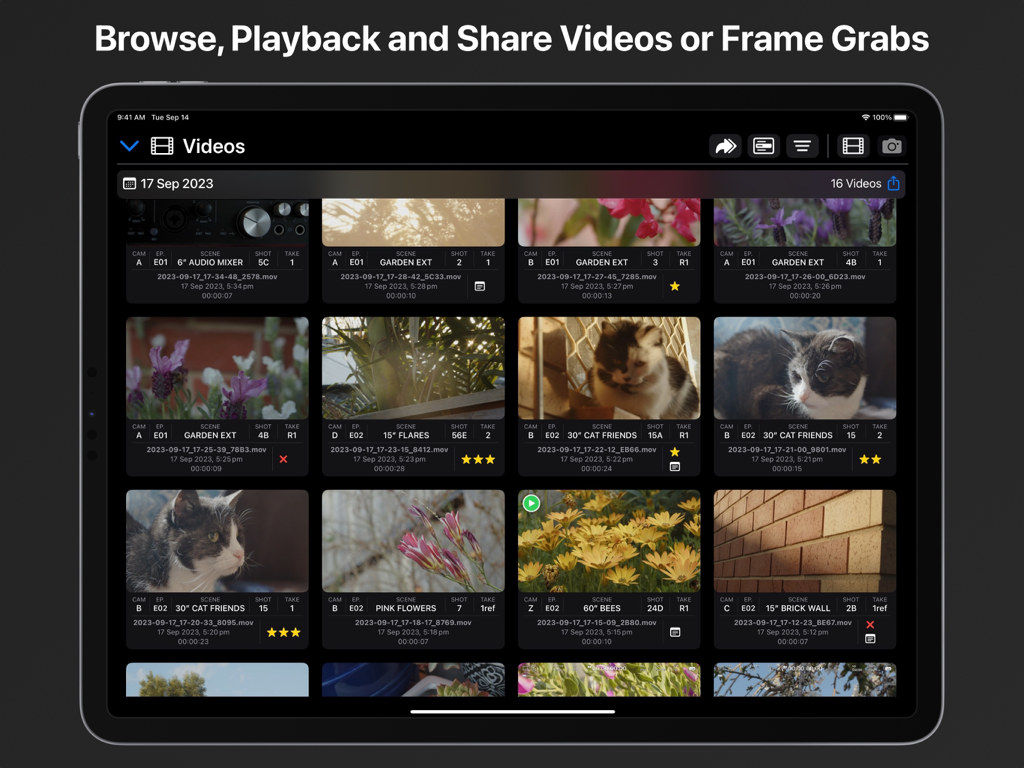Open the metadata note icon on 5C33.mov
This screenshot has width=1024, height=768.
click(480, 286)
